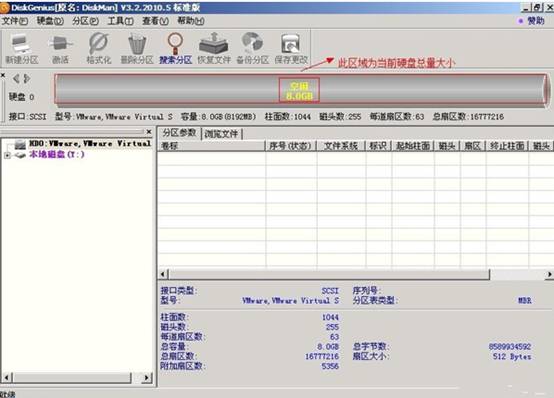Click the 总字节数 value 8589934592
The width and height of the screenshot is (554, 398).
[509, 347]
